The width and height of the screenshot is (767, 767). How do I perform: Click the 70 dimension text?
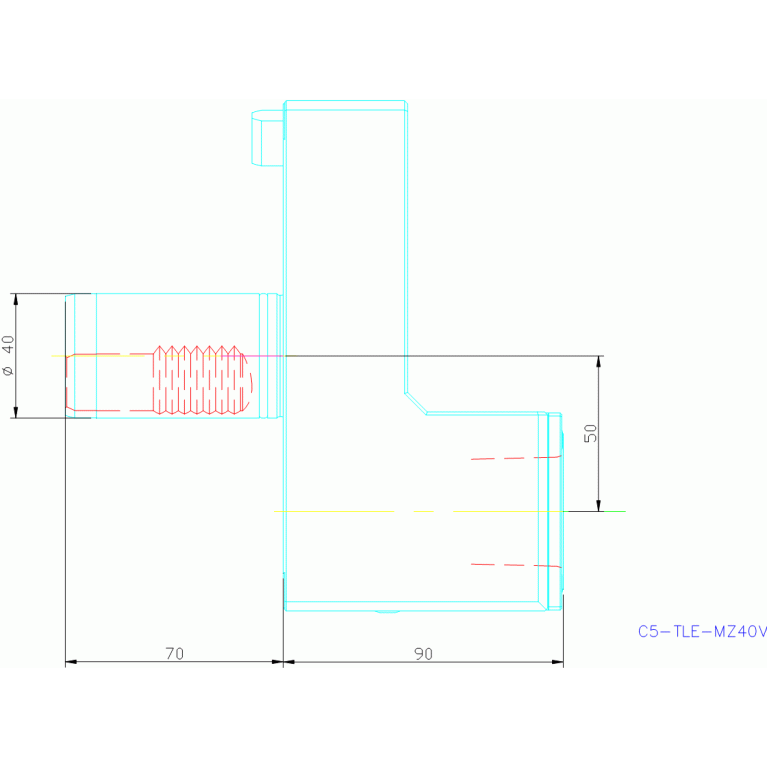[174, 654]
